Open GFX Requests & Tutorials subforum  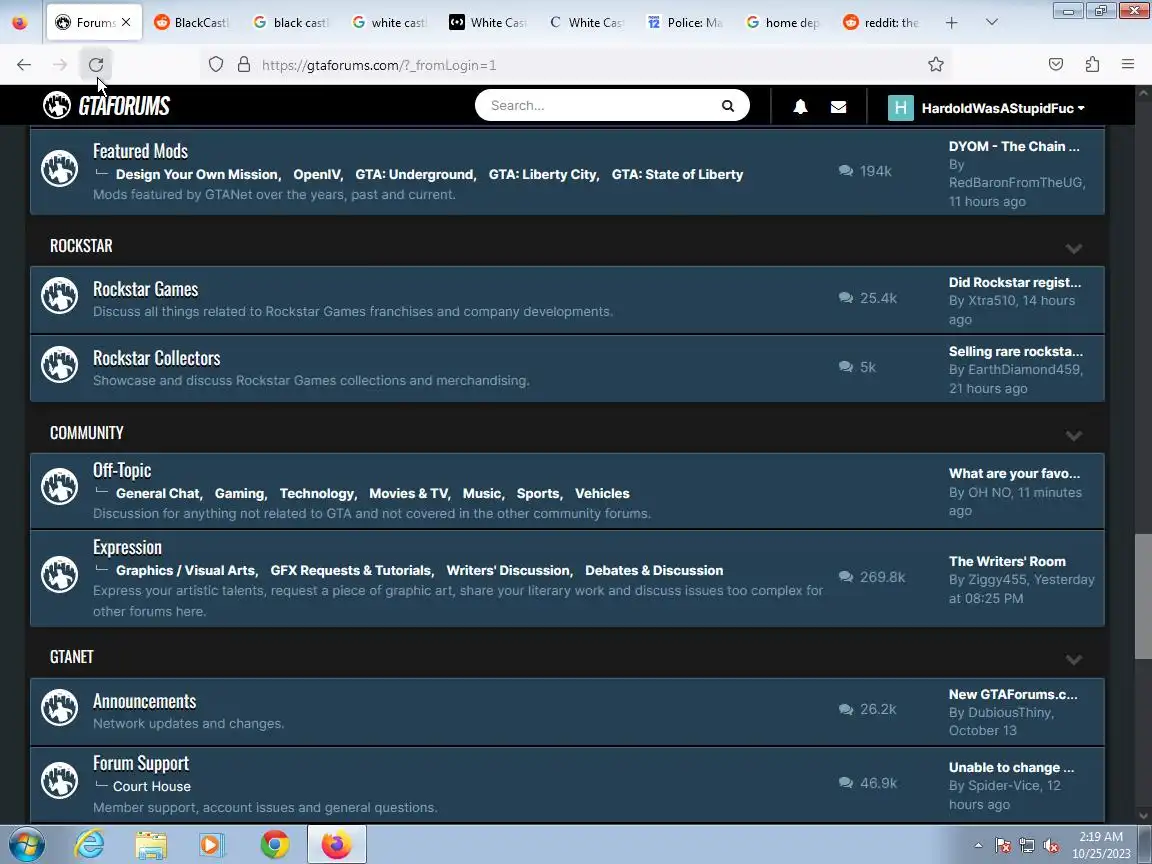[x=352, y=570]
